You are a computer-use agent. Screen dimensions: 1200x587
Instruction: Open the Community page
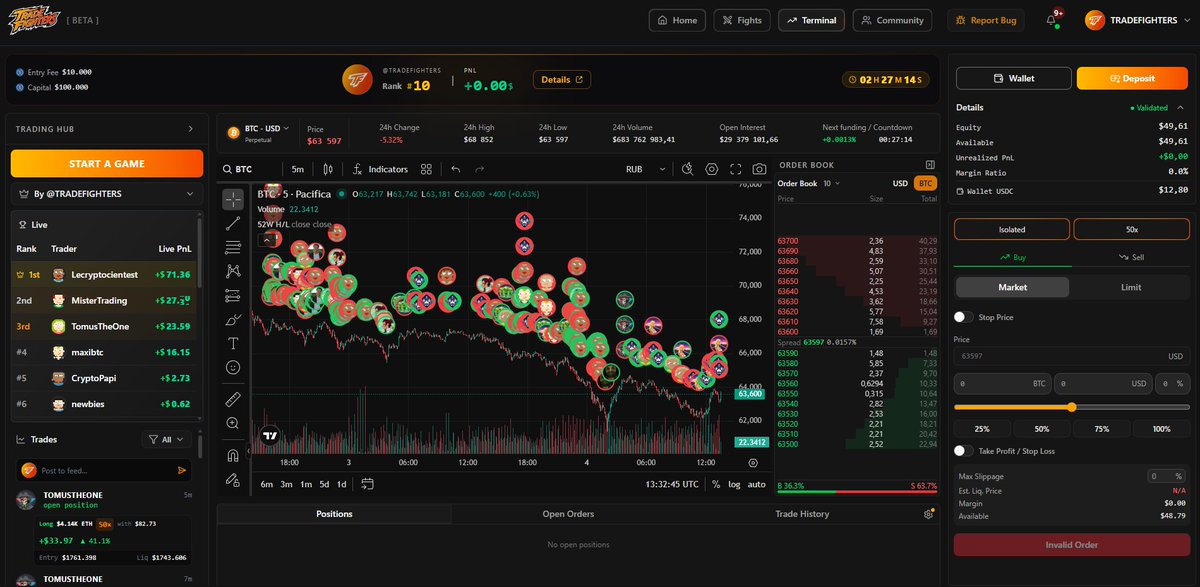point(892,20)
